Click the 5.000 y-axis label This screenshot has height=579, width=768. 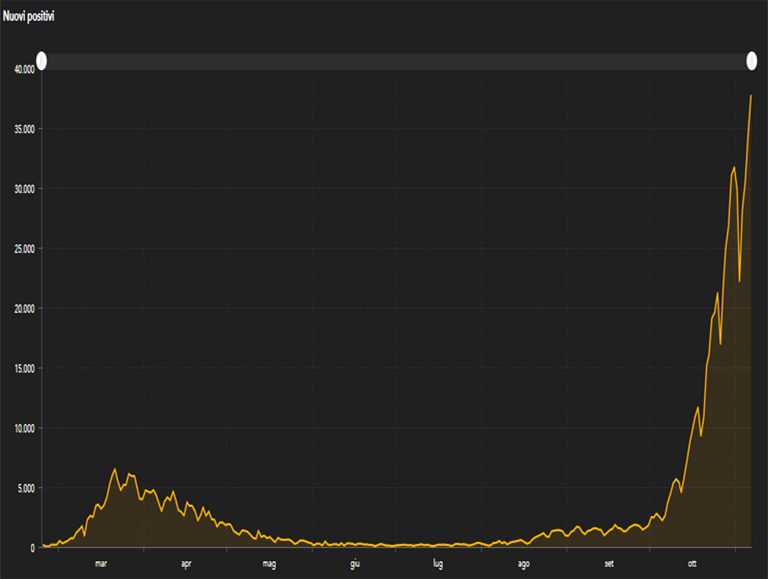[26, 488]
